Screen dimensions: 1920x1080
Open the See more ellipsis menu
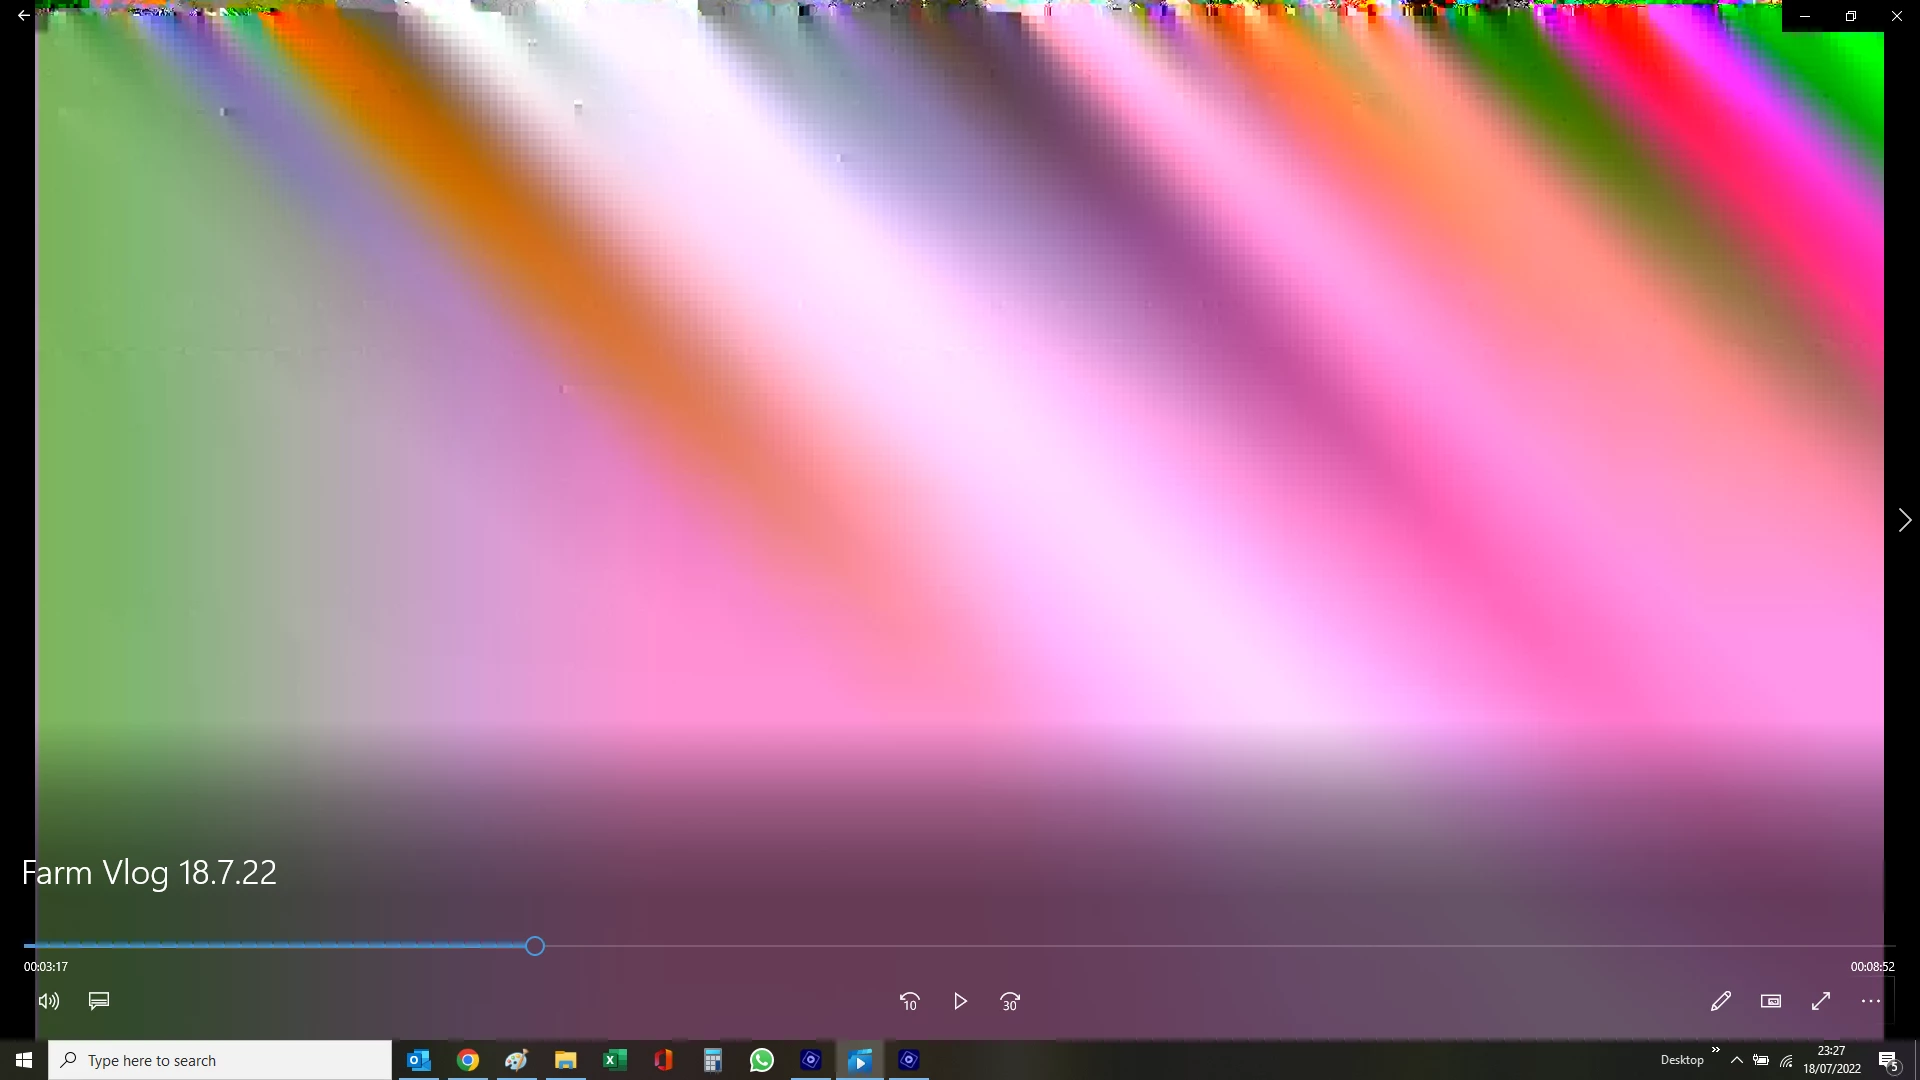[x=1871, y=1001]
